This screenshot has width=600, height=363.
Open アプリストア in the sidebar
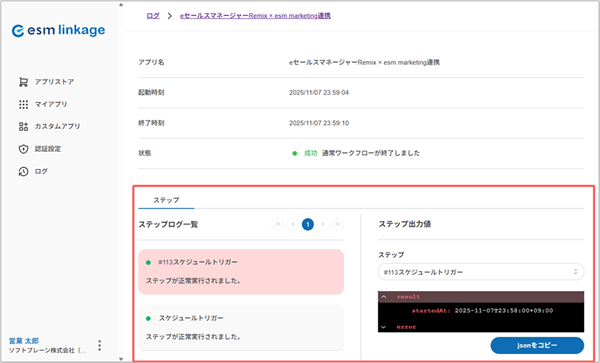point(54,82)
